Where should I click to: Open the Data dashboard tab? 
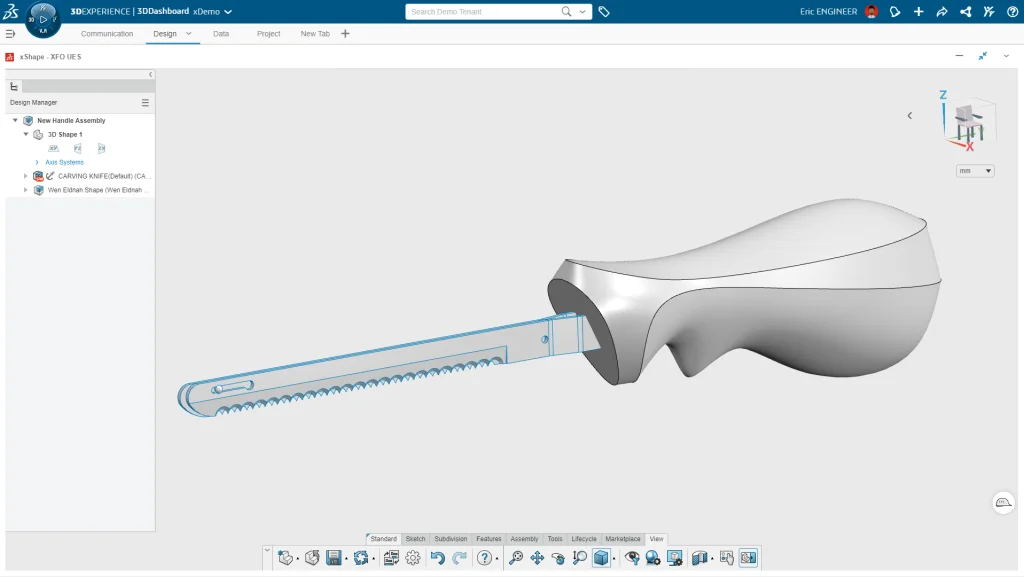pos(221,34)
